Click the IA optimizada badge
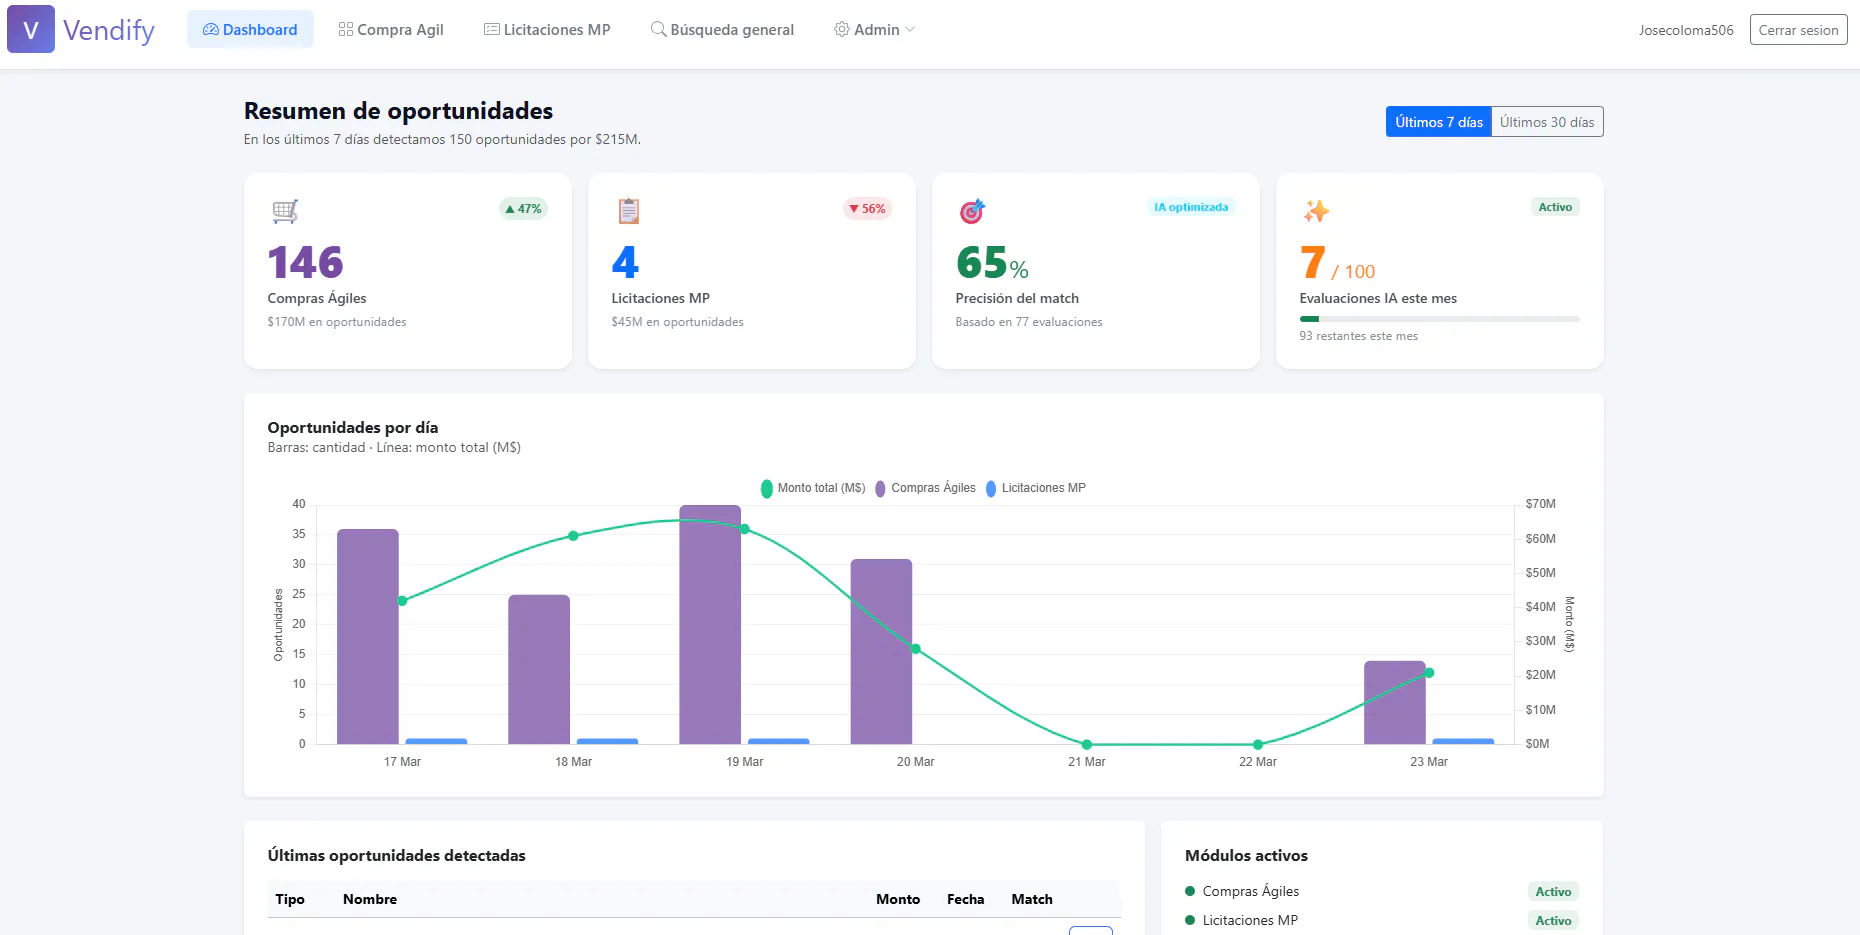This screenshot has height=935, width=1860. [1191, 207]
